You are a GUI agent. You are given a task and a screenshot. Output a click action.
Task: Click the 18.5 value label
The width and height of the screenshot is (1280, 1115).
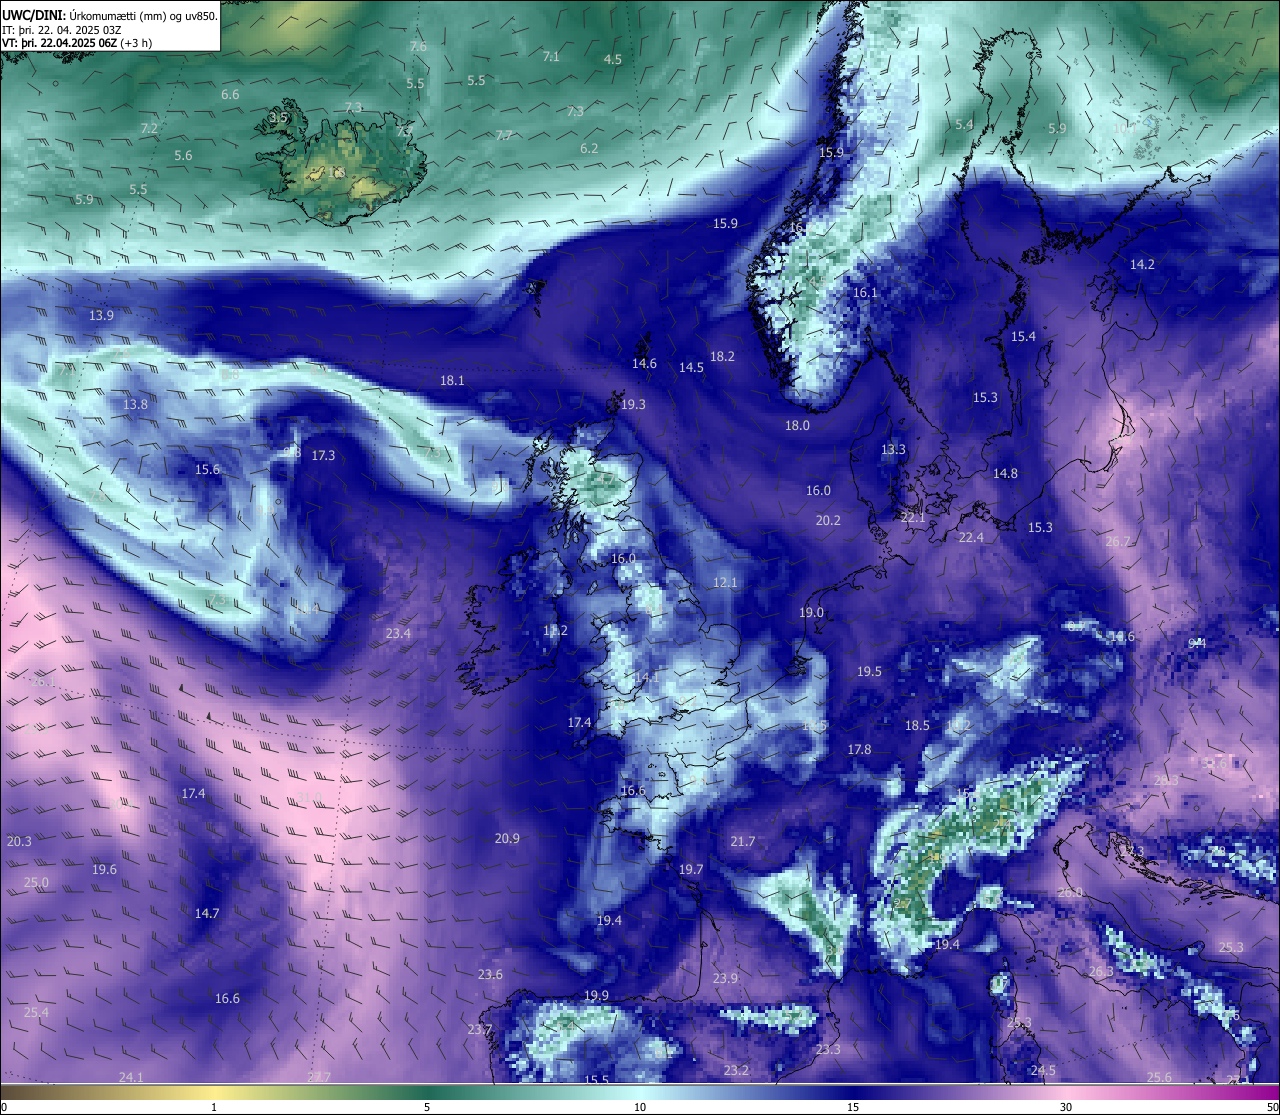[917, 726]
